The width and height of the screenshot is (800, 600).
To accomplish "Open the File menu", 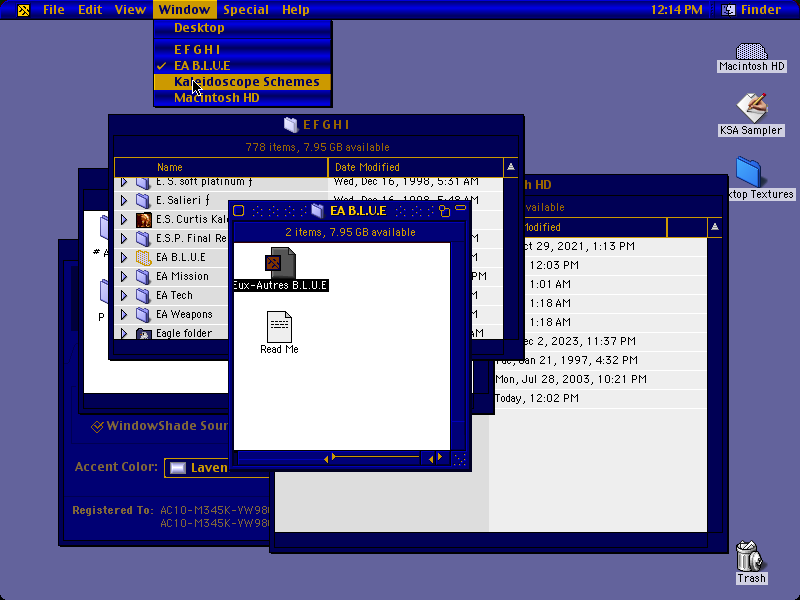I will pyautogui.click(x=54, y=10).
